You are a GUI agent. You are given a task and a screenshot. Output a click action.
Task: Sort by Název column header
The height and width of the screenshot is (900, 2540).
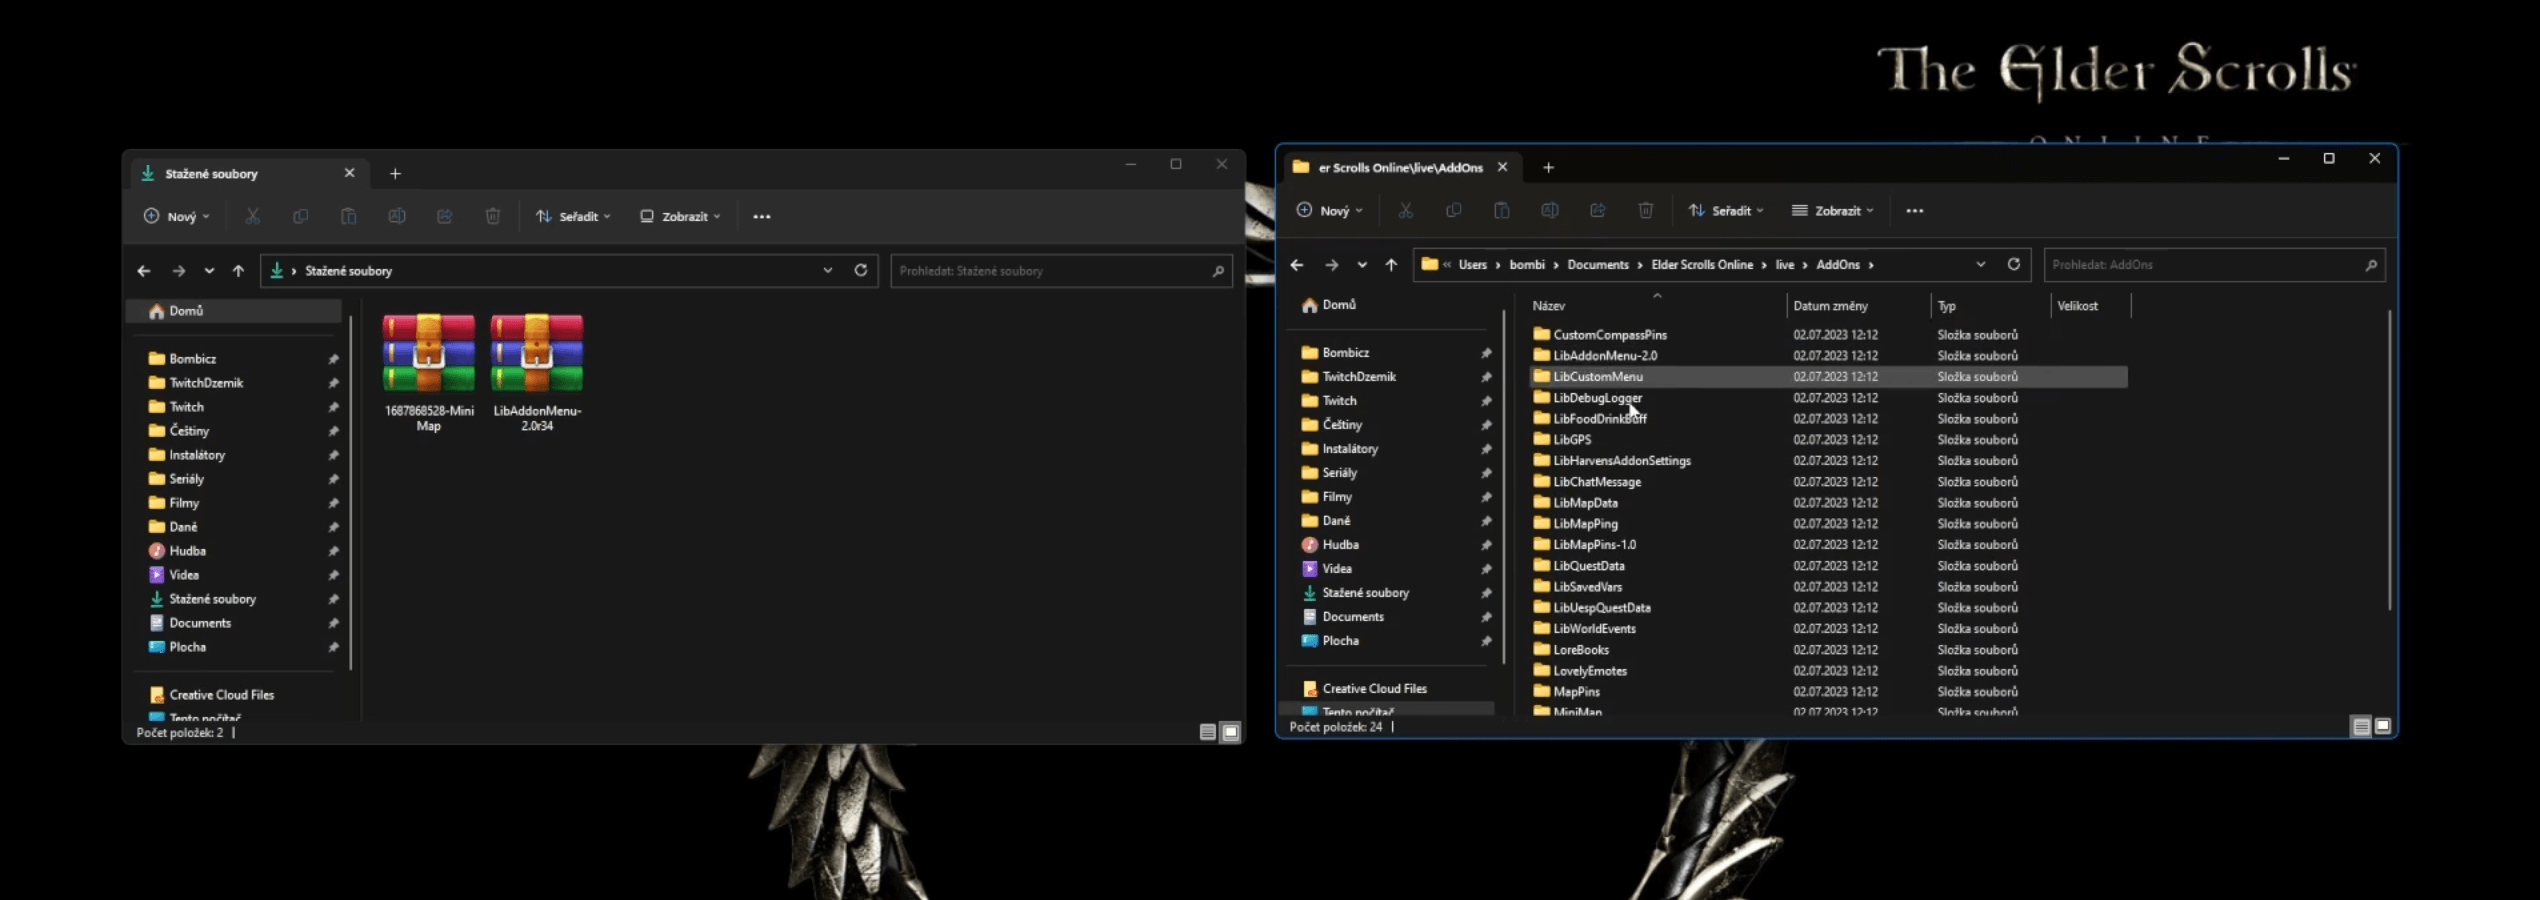coord(1655,306)
